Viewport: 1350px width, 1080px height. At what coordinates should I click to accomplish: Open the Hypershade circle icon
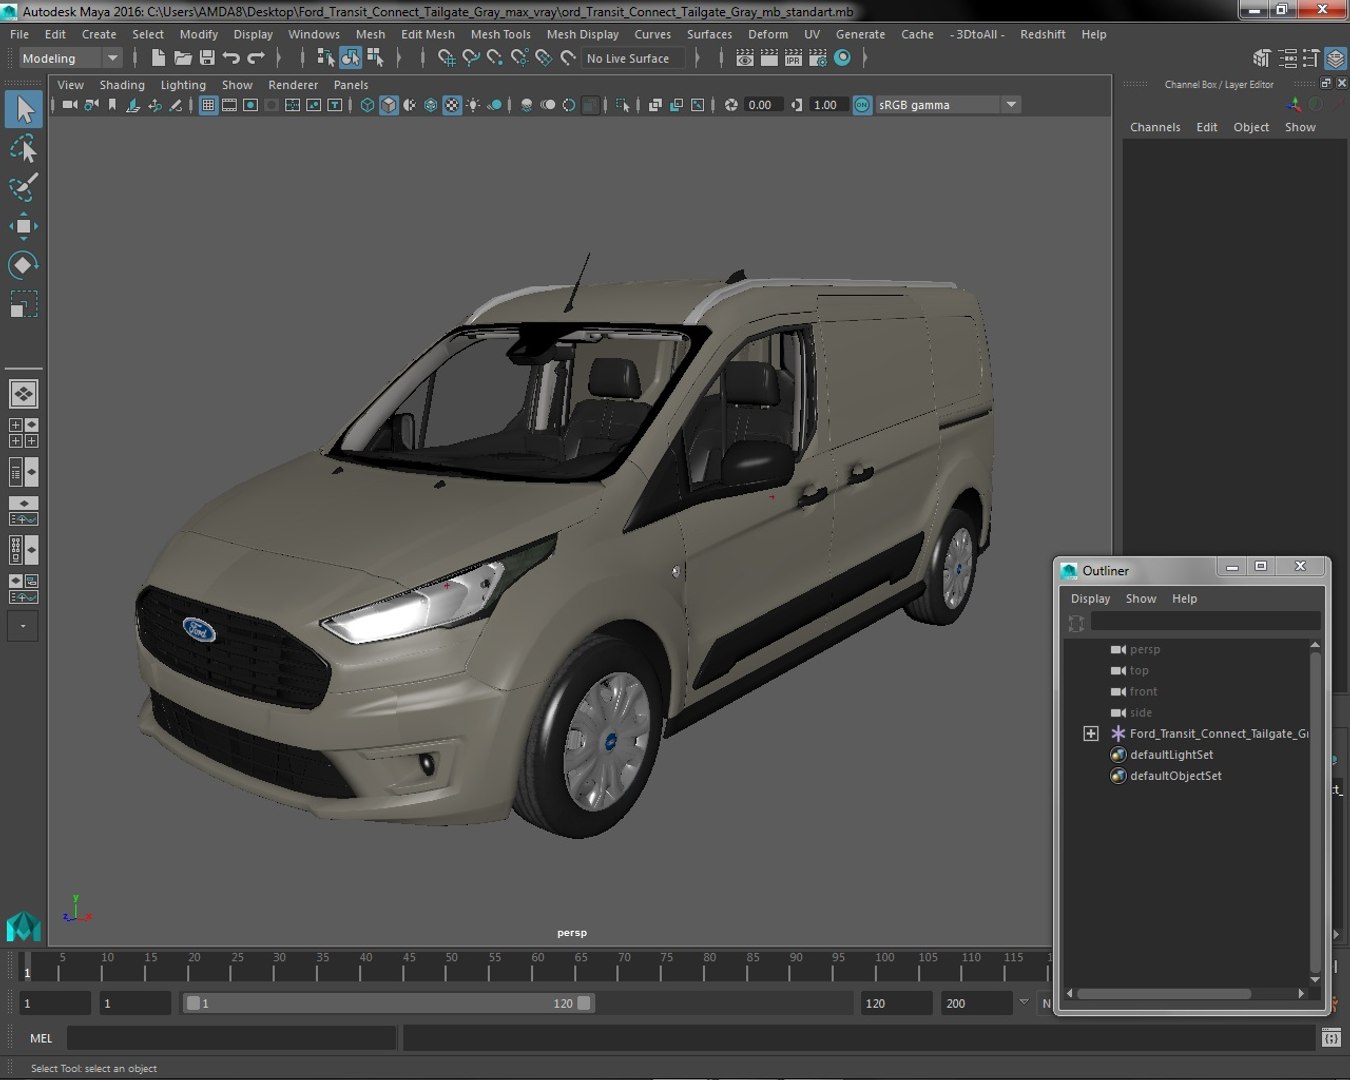843,58
